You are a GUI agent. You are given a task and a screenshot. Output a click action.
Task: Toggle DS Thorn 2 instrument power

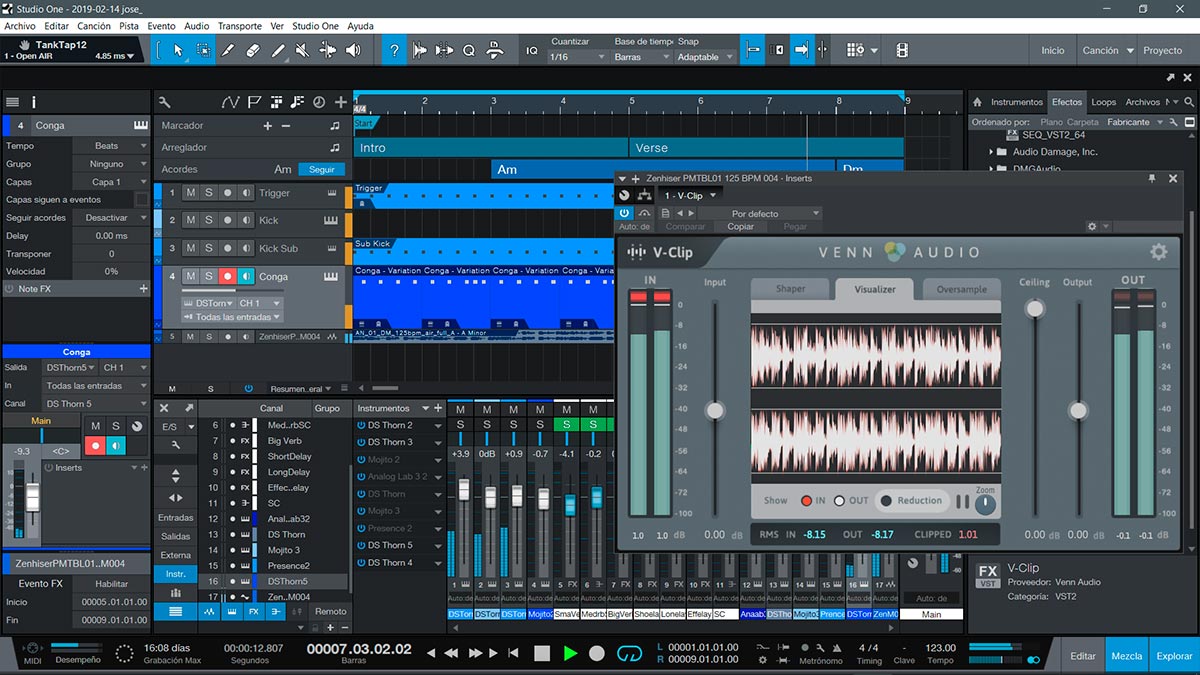361,425
